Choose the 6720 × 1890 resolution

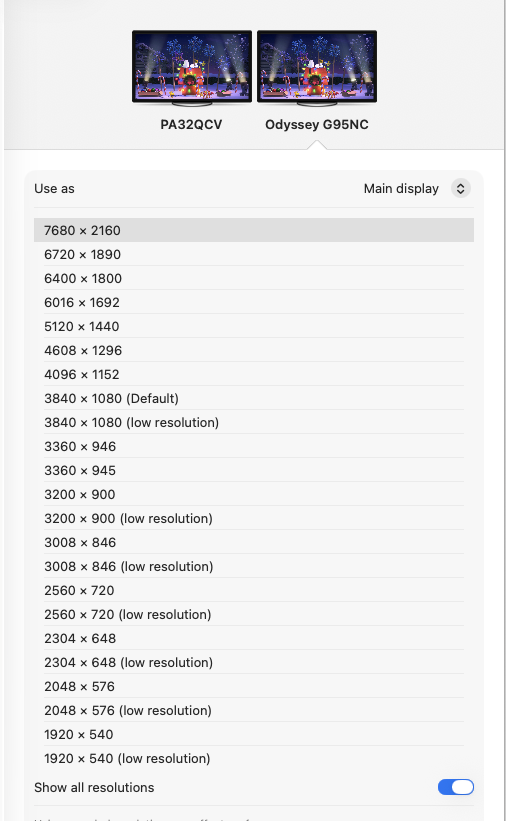pyautogui.click(x=254, y=254)
